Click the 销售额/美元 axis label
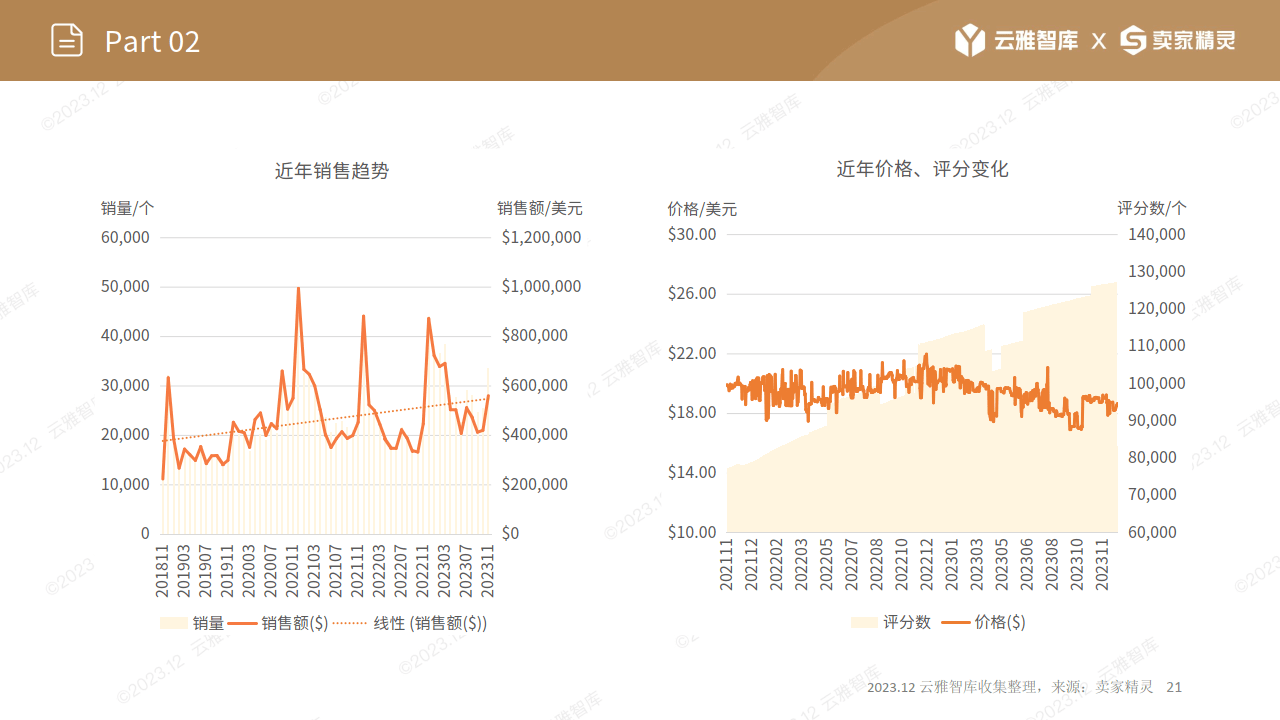Image resolution: width=1280 pixels, height=720 pixels. (x=540, y=208)
